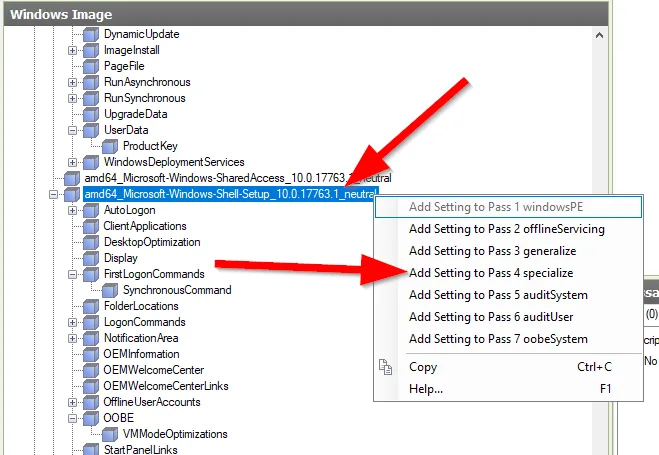Expand the OfflineUserAccounts node
Screen dimensions: 659x455
click(x=72, y=402)
